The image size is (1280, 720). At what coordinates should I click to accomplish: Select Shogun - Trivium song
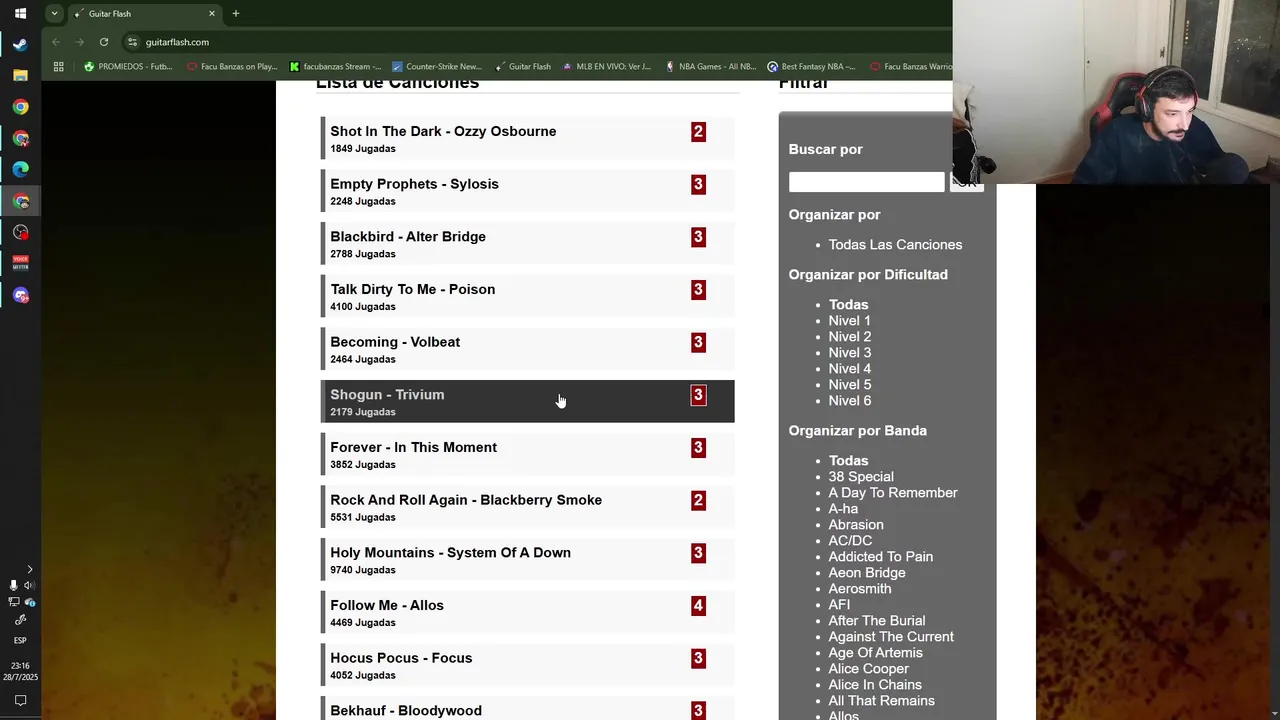(x=527, y=401)
